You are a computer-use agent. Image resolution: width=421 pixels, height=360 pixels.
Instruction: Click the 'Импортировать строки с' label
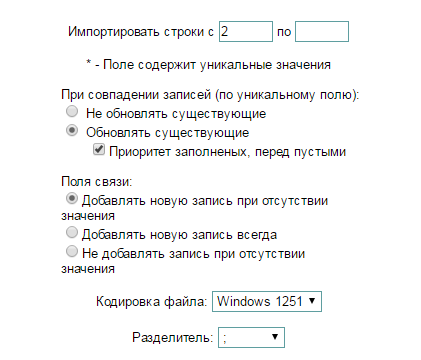click(x=141, y=32)
